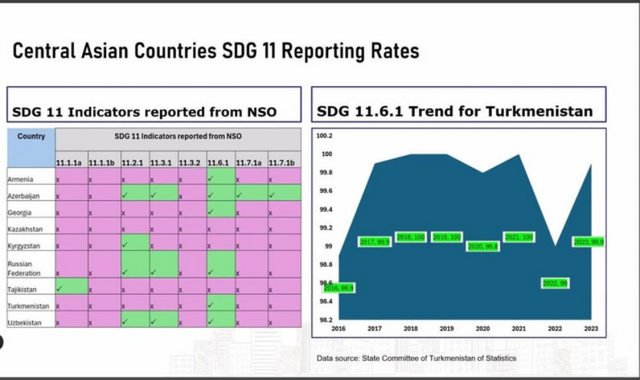
Task: Click Armenia's green 11.6.1 checkmark cell
Action: [x=221, y=176]
